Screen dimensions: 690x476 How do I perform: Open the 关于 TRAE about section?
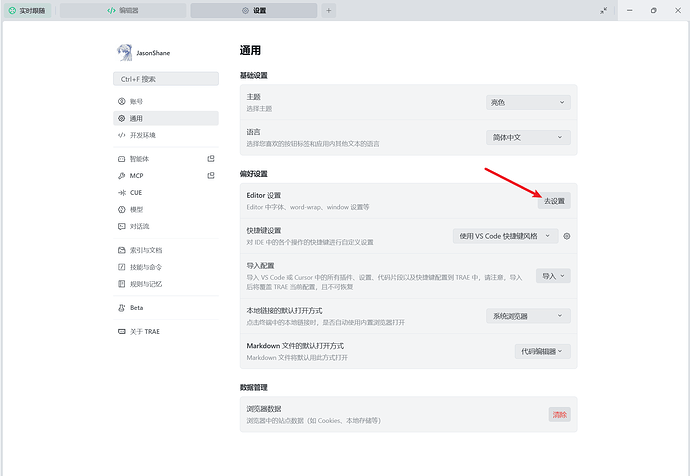coord(165,331)
